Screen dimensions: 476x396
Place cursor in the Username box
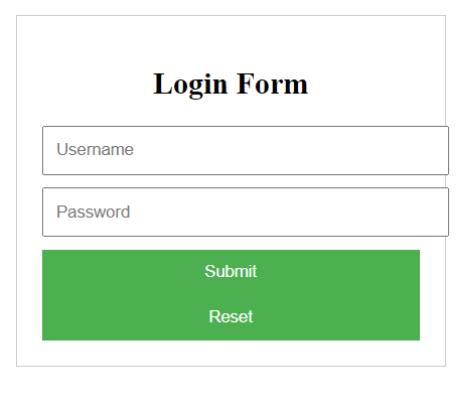245,150
